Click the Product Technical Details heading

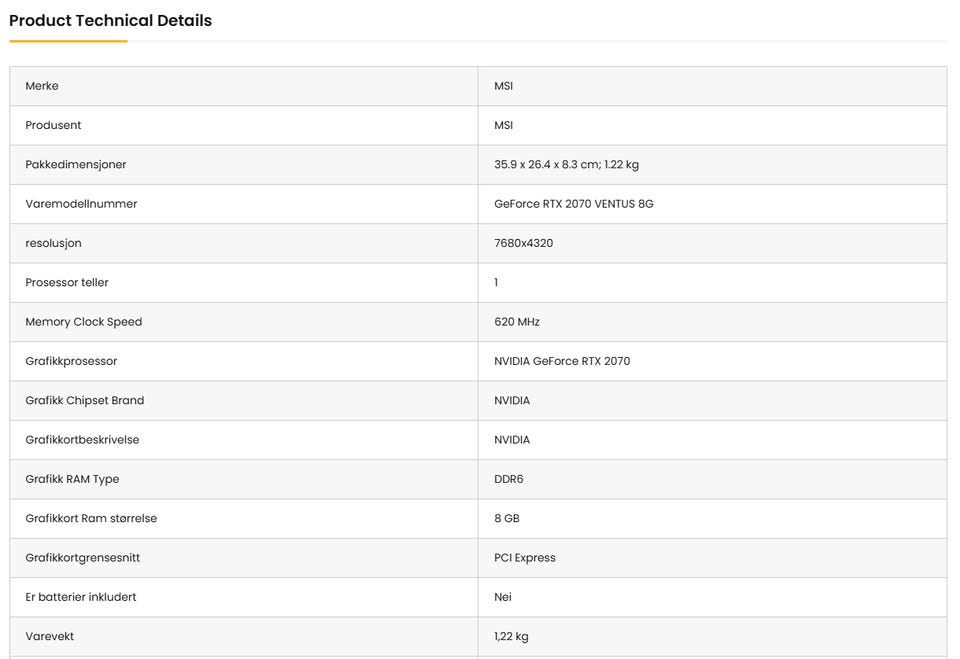pyautogui.click(x=110, y=21)
